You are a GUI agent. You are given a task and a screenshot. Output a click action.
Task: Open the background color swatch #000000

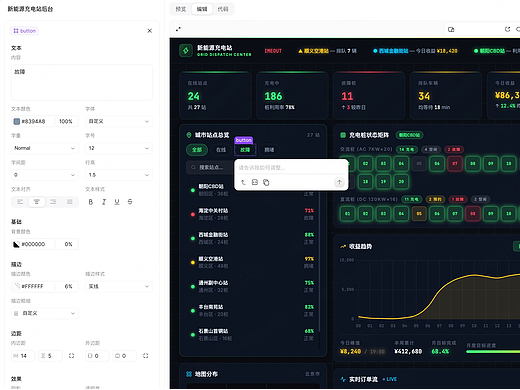coord(16,244)
